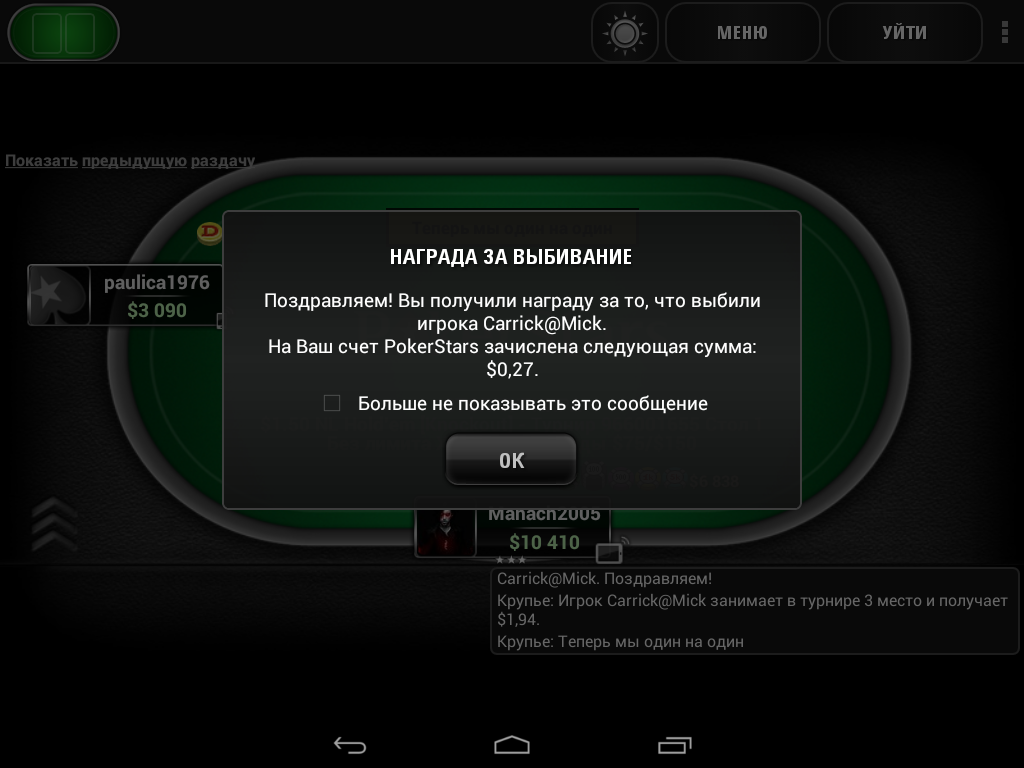Click the paulica1976 player name plate
The image size is (1024, 768).
coord(125,295)
